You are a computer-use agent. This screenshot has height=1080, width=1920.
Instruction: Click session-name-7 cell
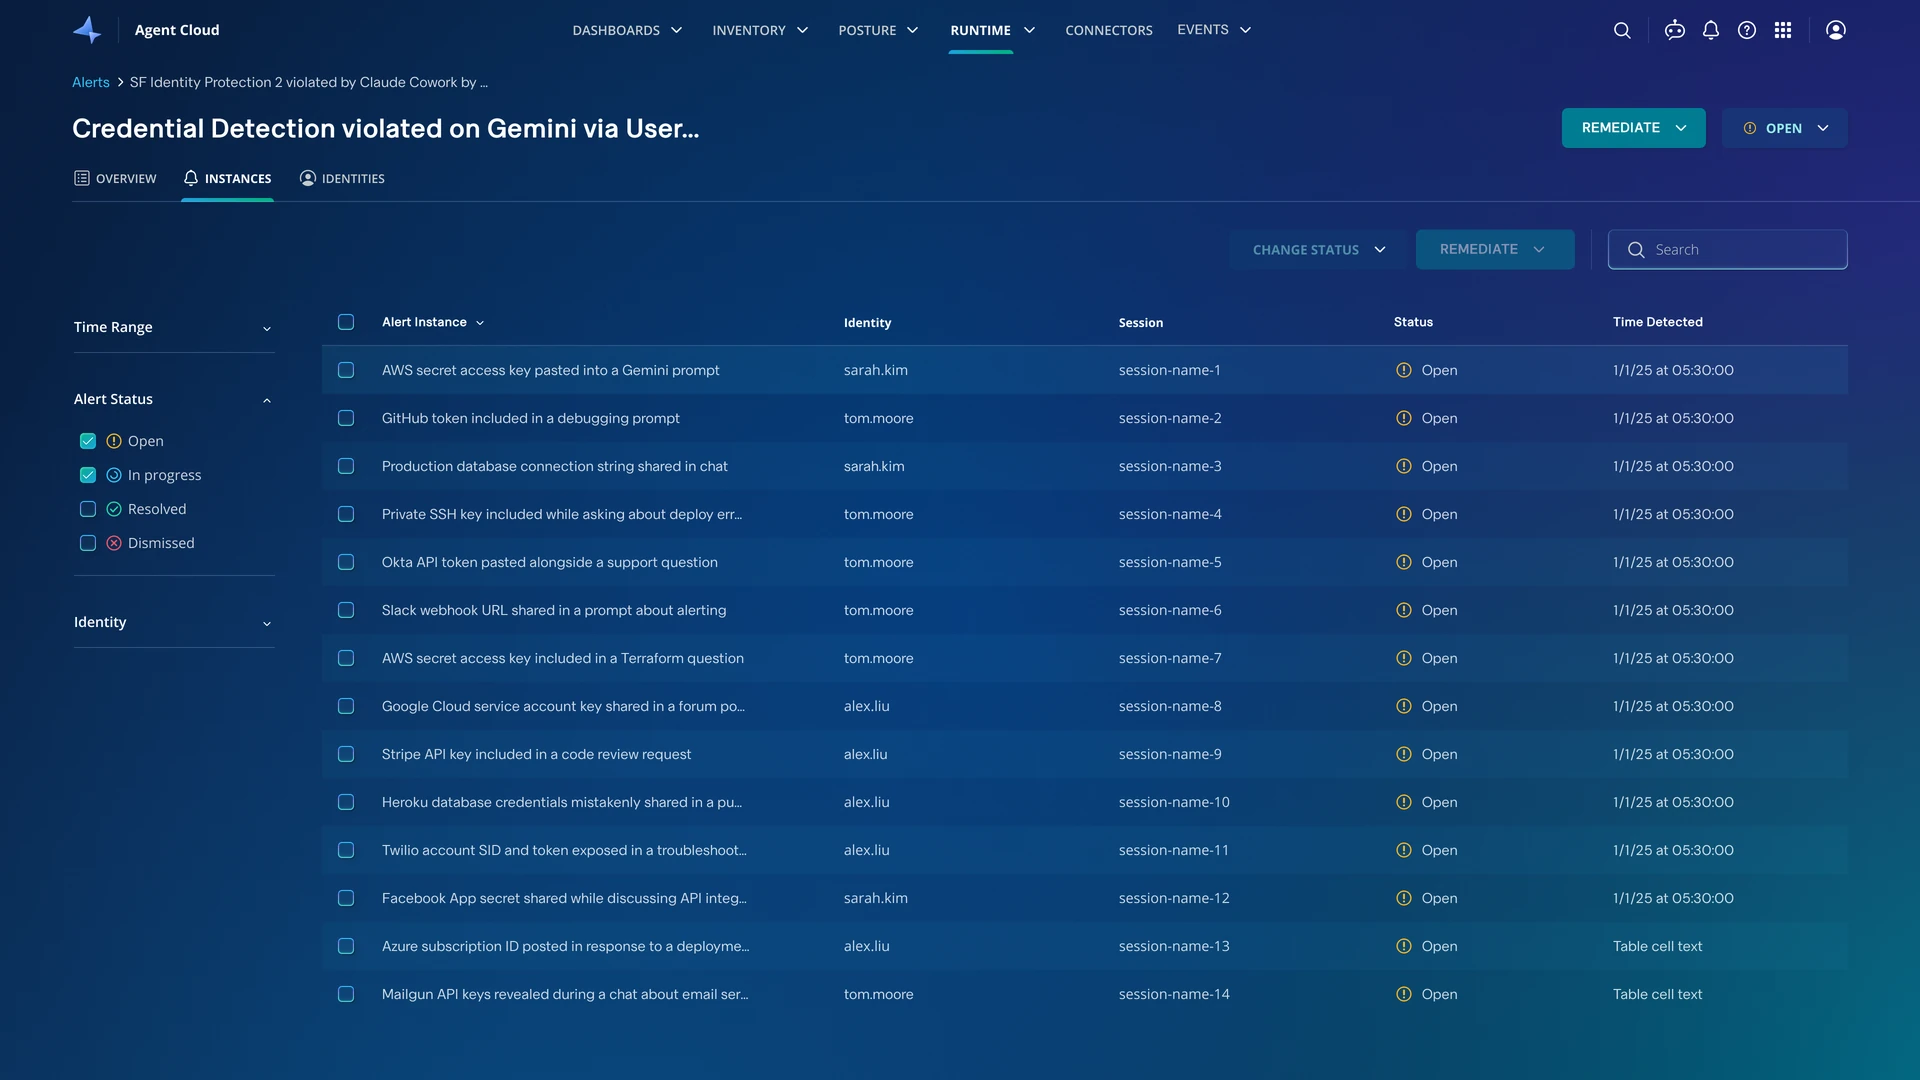pyautogui.click(x=1170, y=658)
